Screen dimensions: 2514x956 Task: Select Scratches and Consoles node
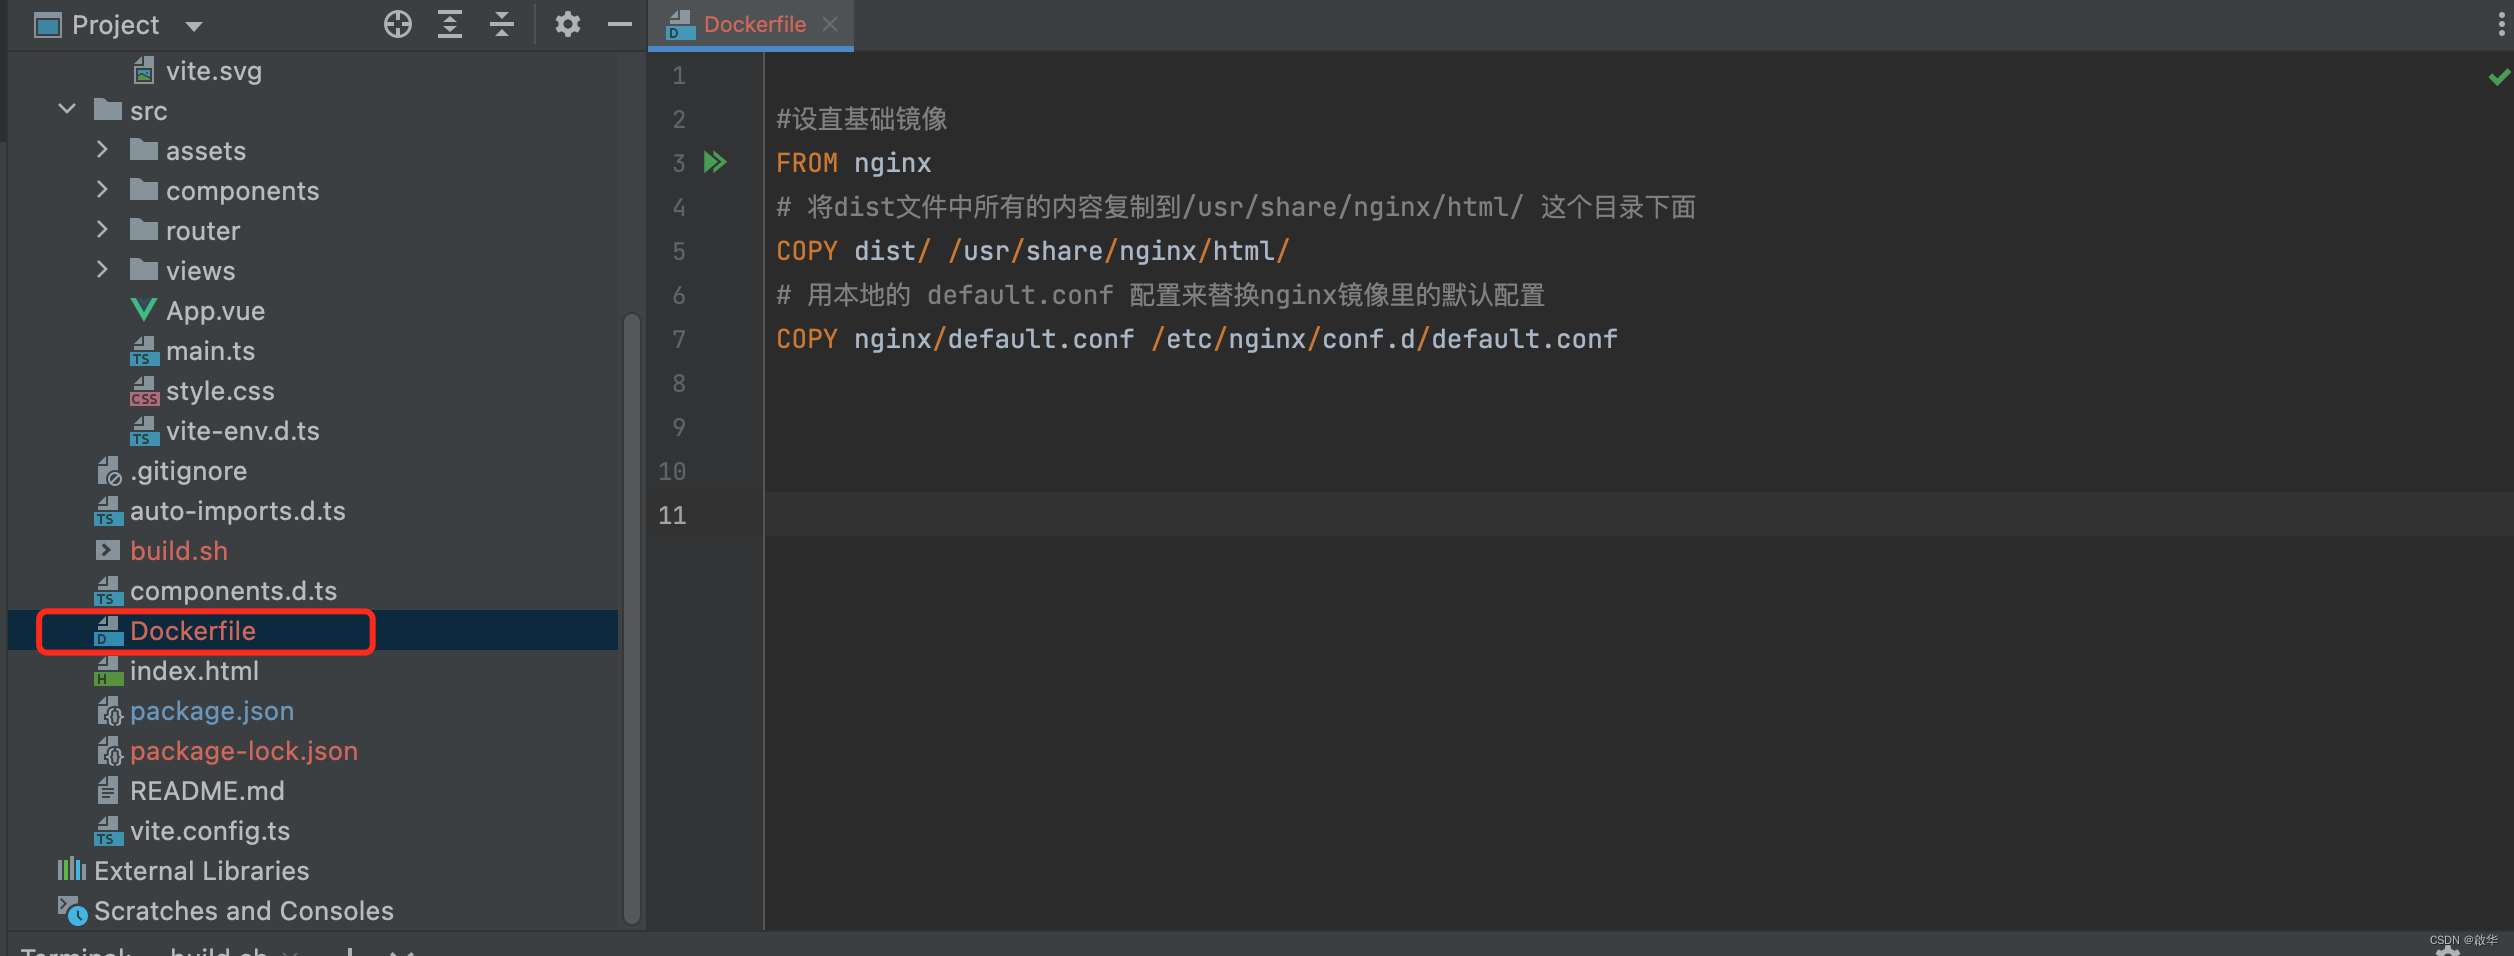tap(244, 911)
